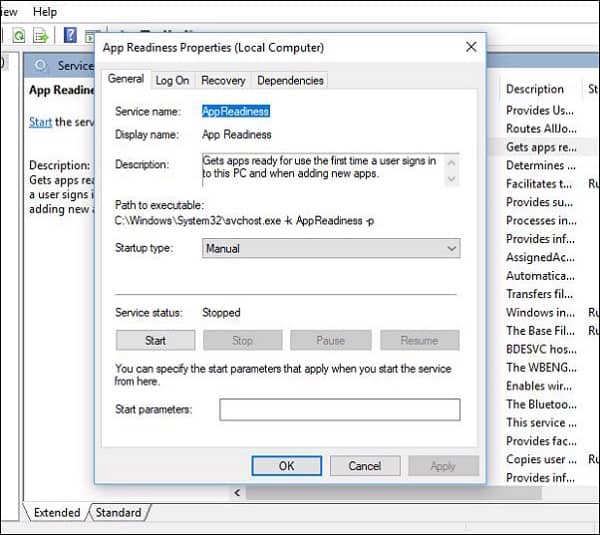This screenshot has height=535, width=600.
Task: Select the 'The Bluetoo...' row
Action: click(x=541, y=404)
